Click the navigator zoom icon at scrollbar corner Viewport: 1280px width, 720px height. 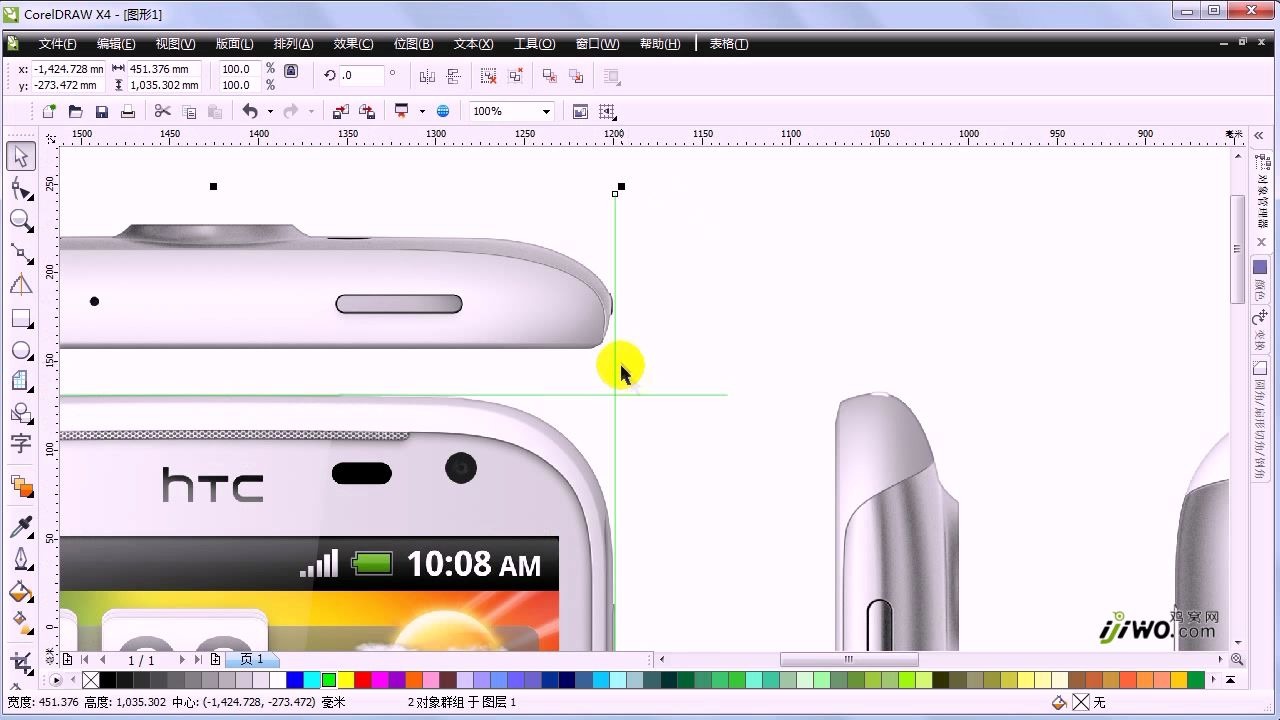coord(1237,659)
